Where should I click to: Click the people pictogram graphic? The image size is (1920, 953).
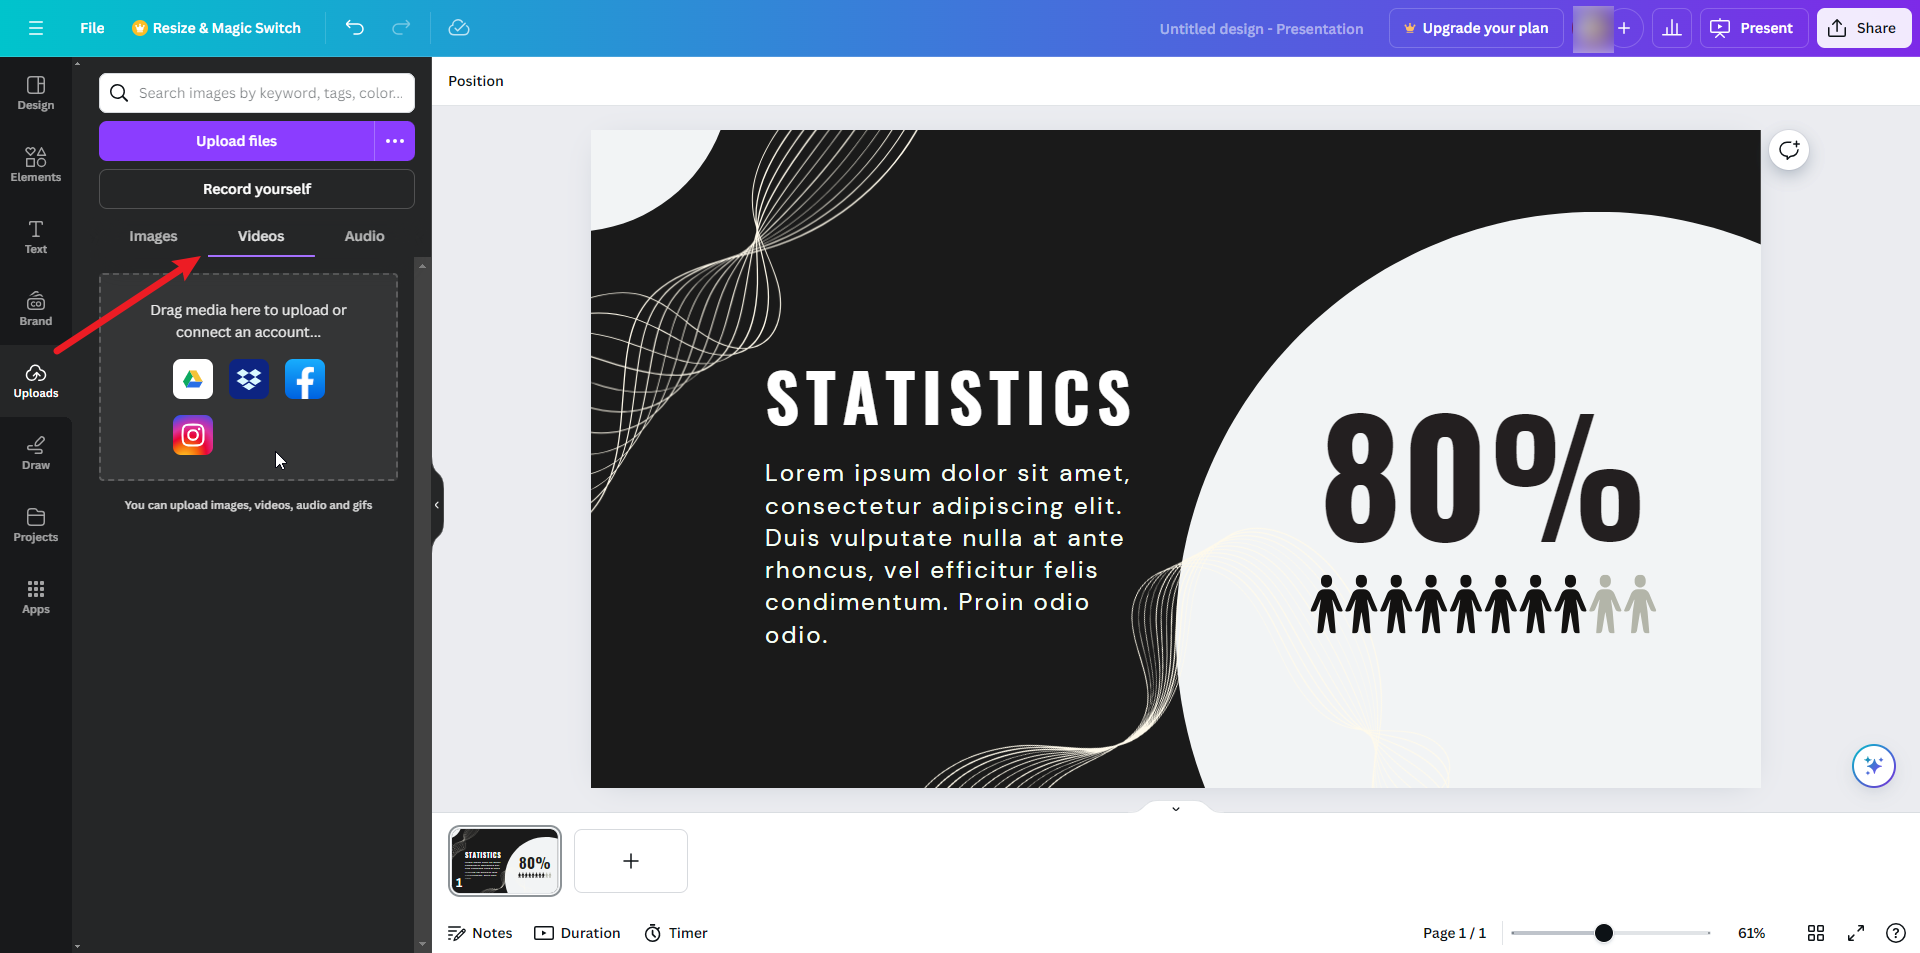(1483, 604)
